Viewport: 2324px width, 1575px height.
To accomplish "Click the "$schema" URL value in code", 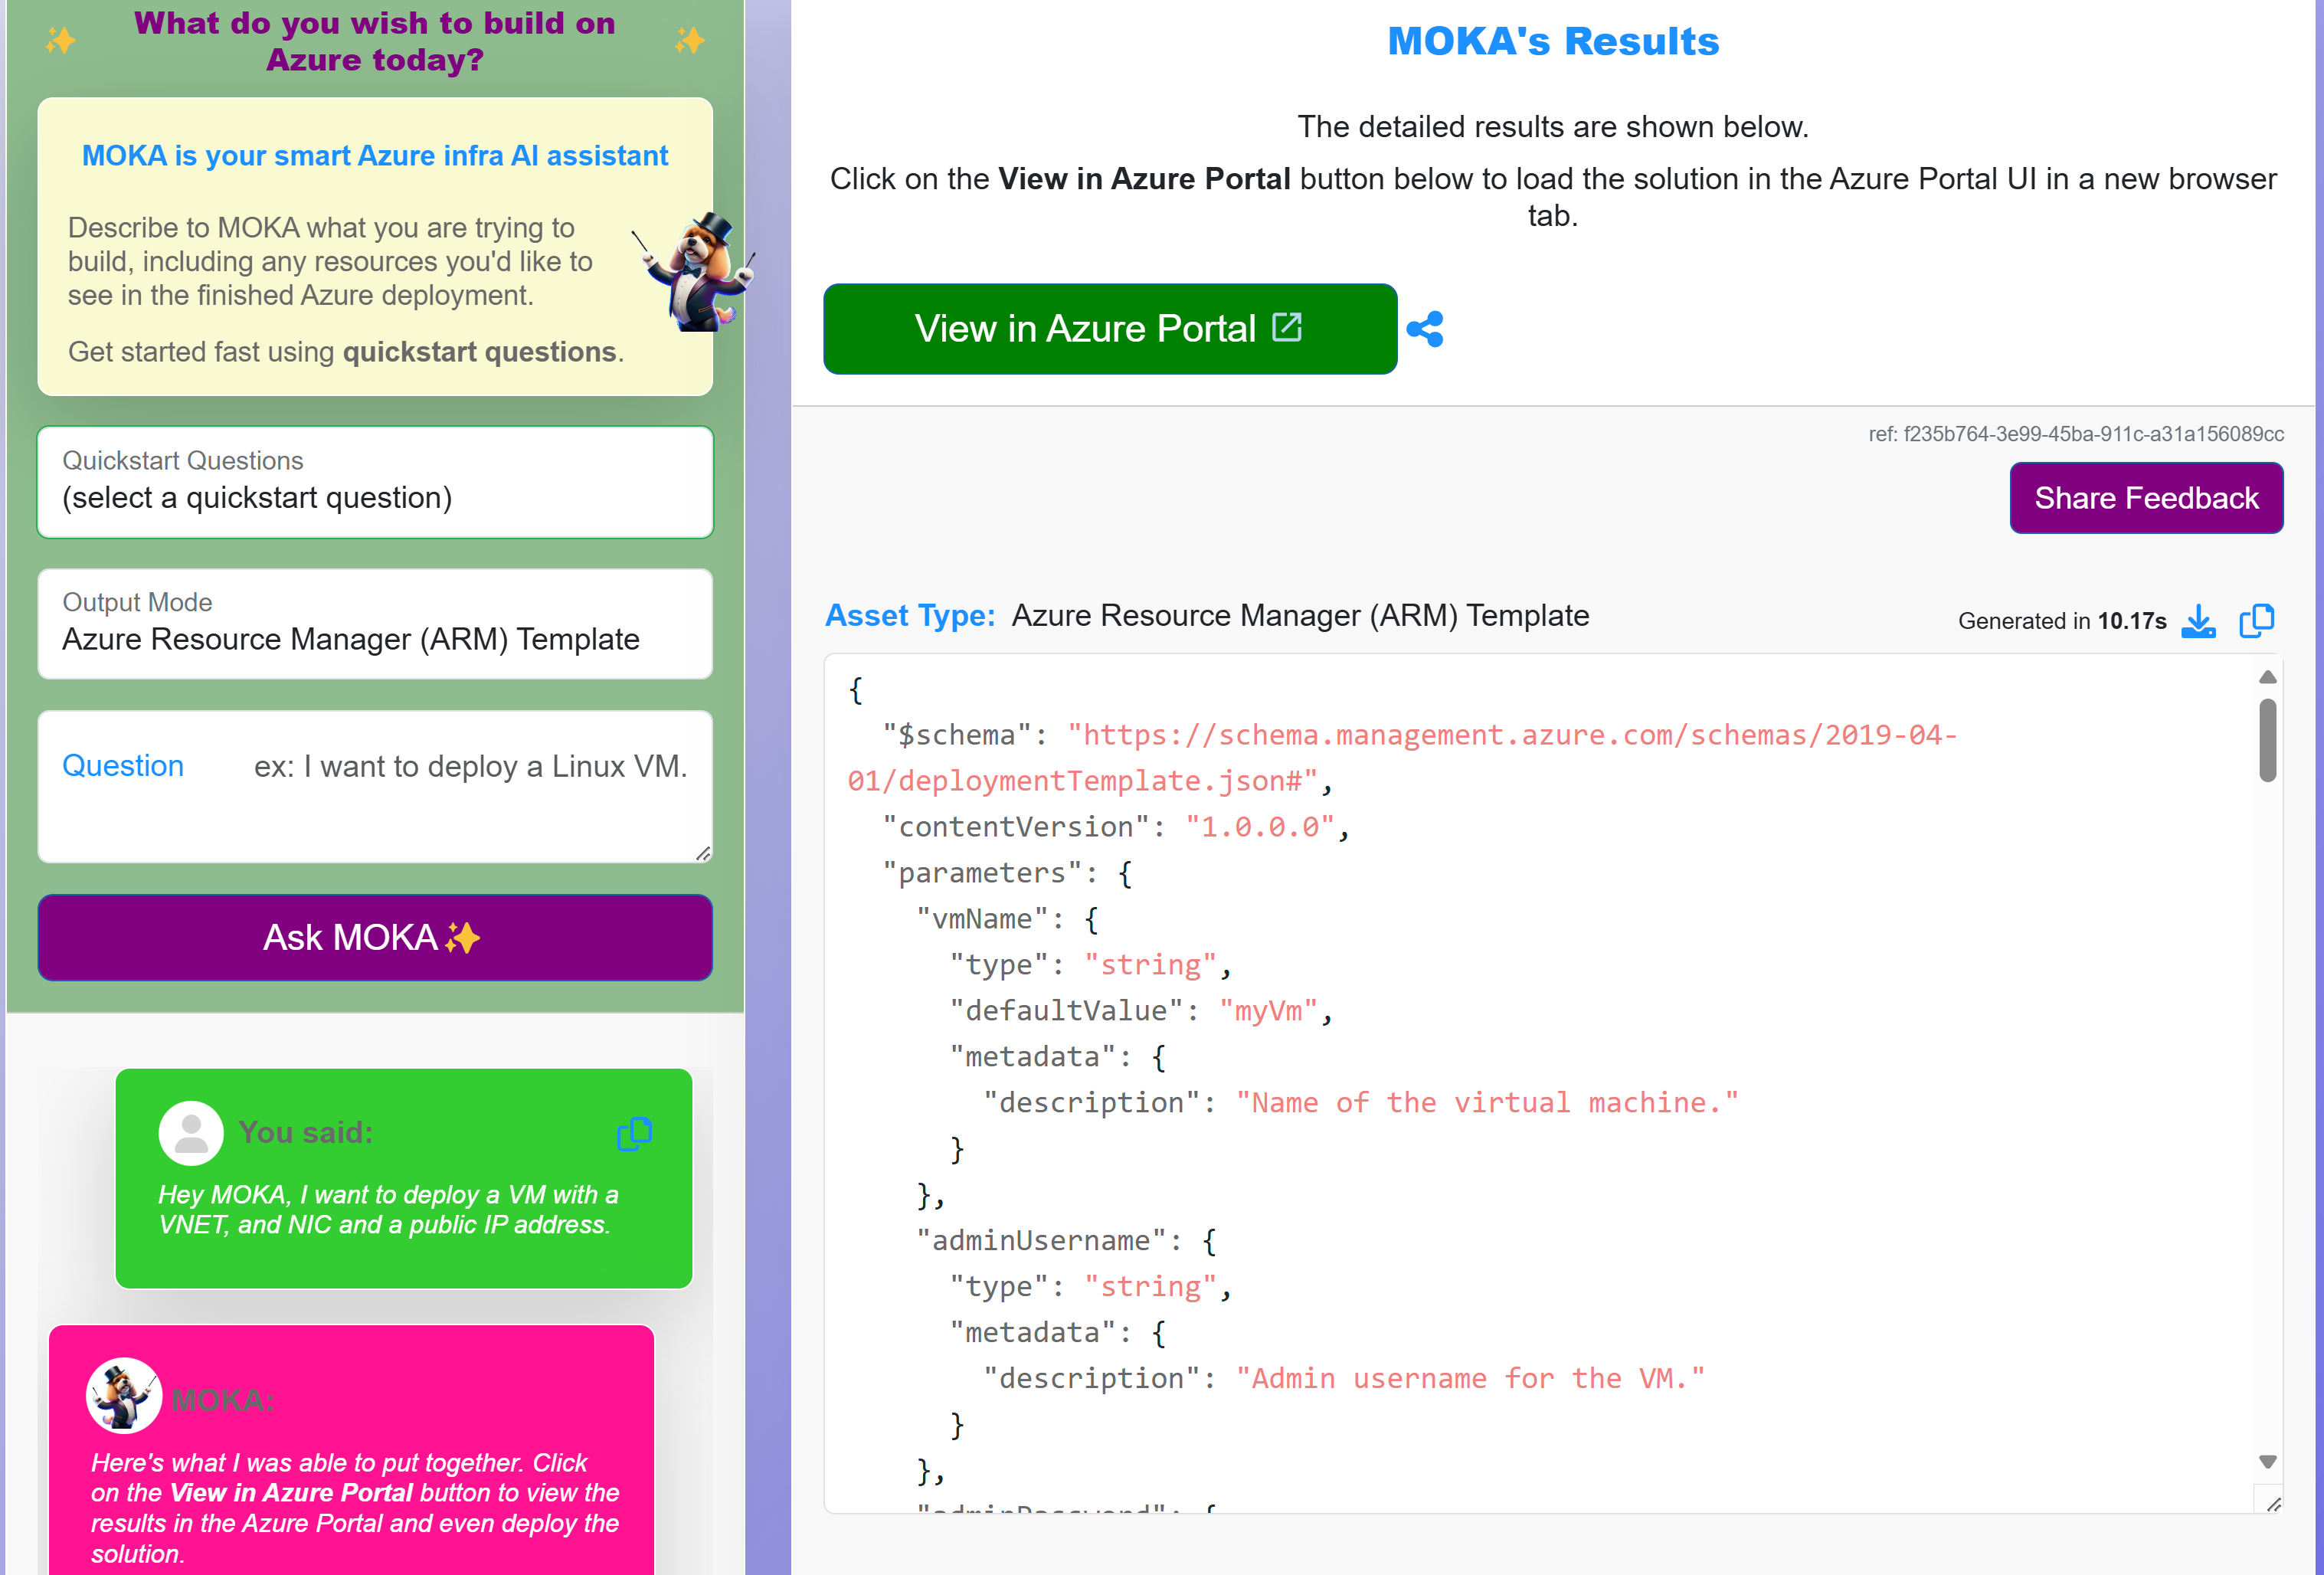I will pyautogui.click(x=1402, y=758).
